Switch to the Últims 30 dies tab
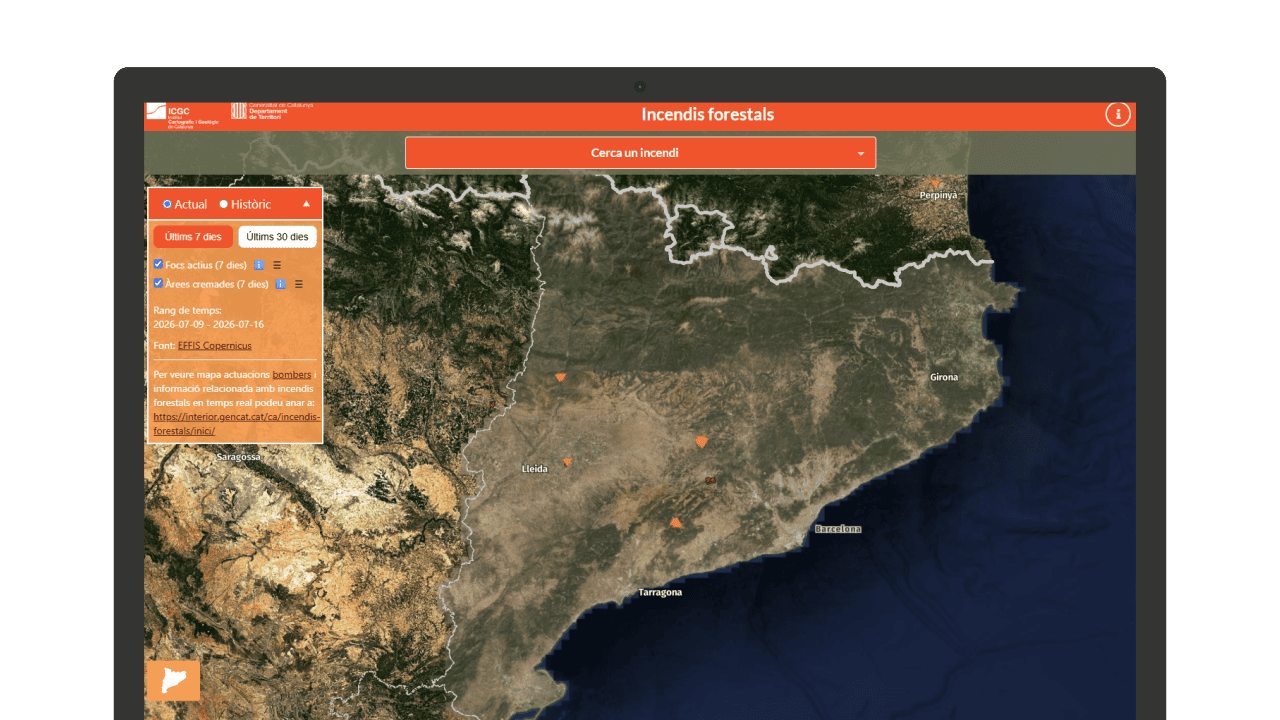The image size is (1280, 720). (x=278, y=237)
